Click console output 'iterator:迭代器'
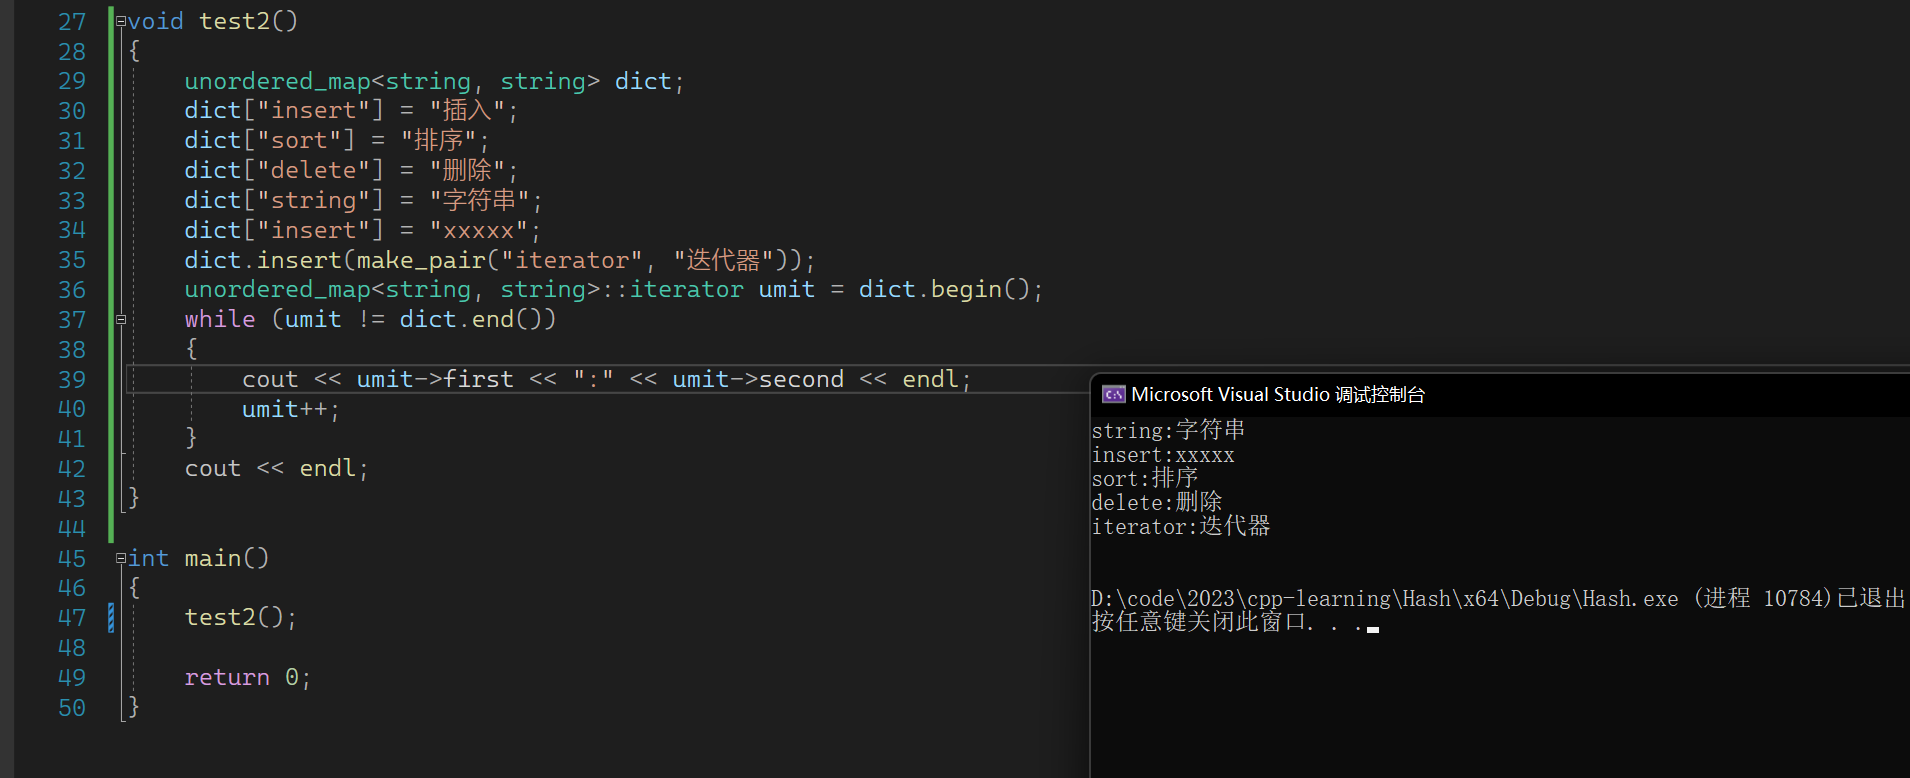 [x=1181, y=526]
